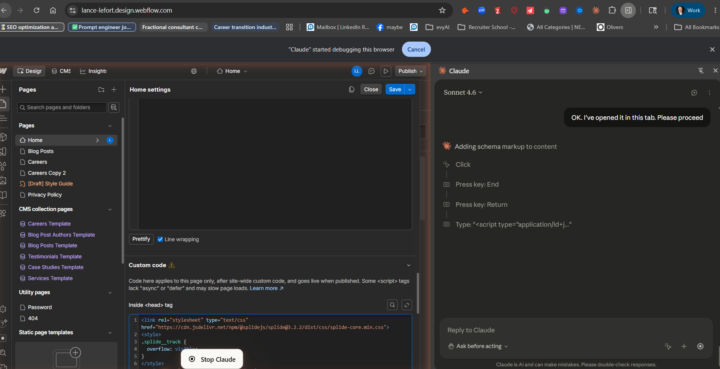Image resolution: width=720 pixels, height=369 pixels.
Task: Select the Blog Post Authors Template
Action: click(61, 235)
